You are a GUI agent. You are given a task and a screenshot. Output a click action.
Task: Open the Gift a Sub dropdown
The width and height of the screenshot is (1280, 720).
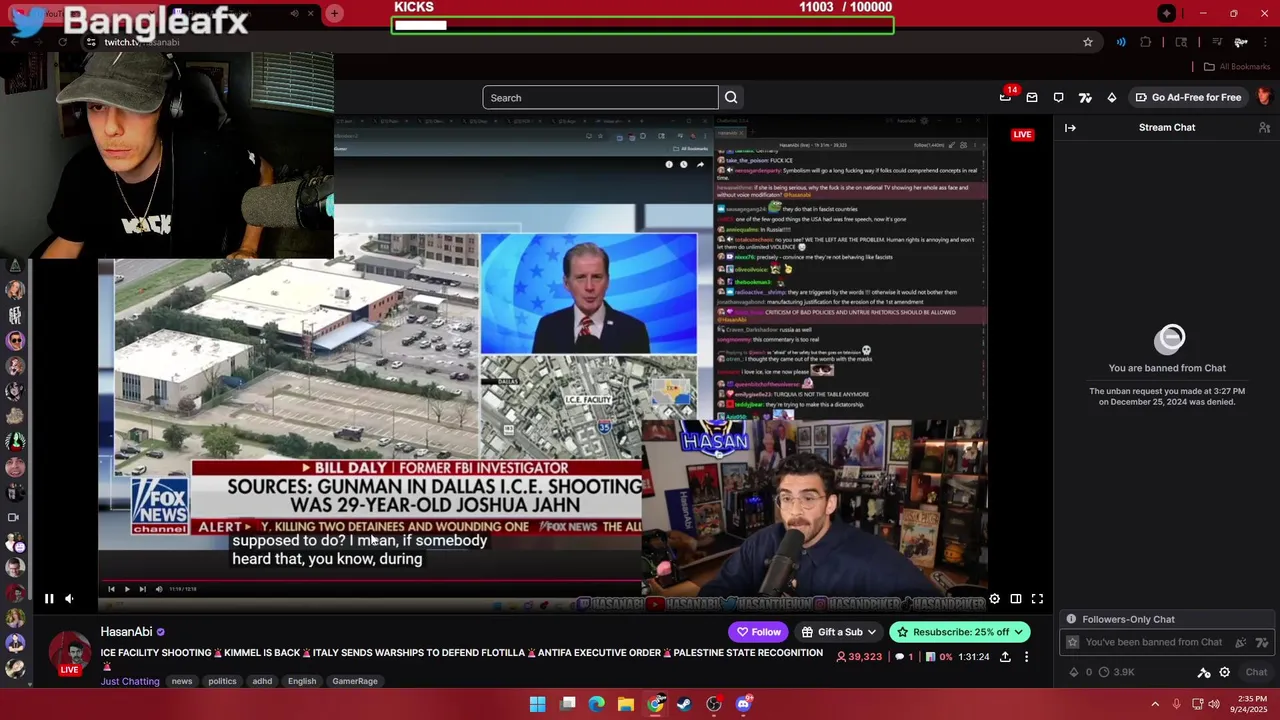coord(840,632)
